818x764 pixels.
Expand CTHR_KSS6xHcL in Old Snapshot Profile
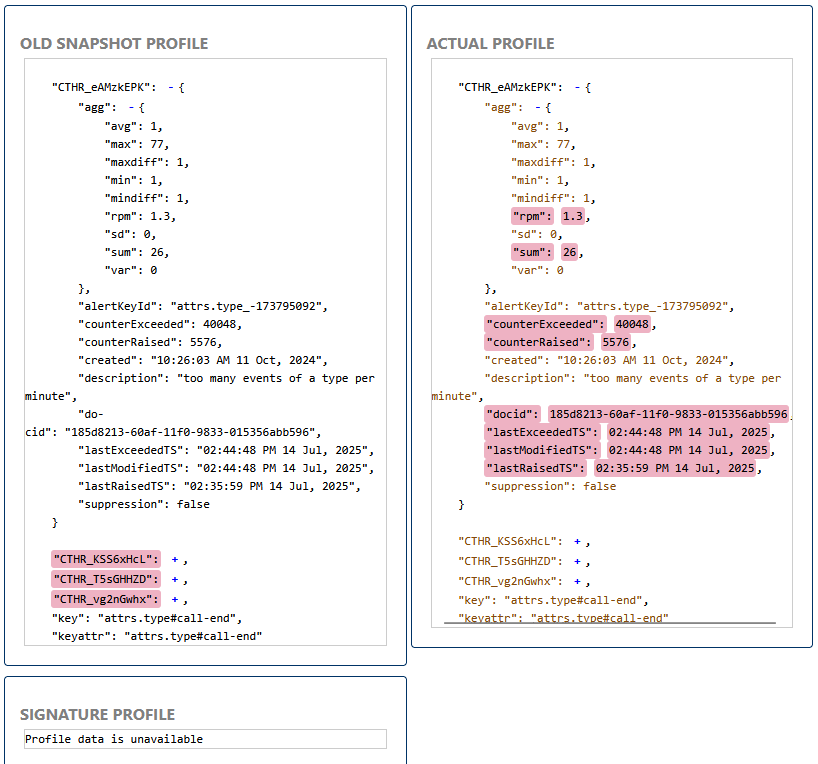coord(175,559)
